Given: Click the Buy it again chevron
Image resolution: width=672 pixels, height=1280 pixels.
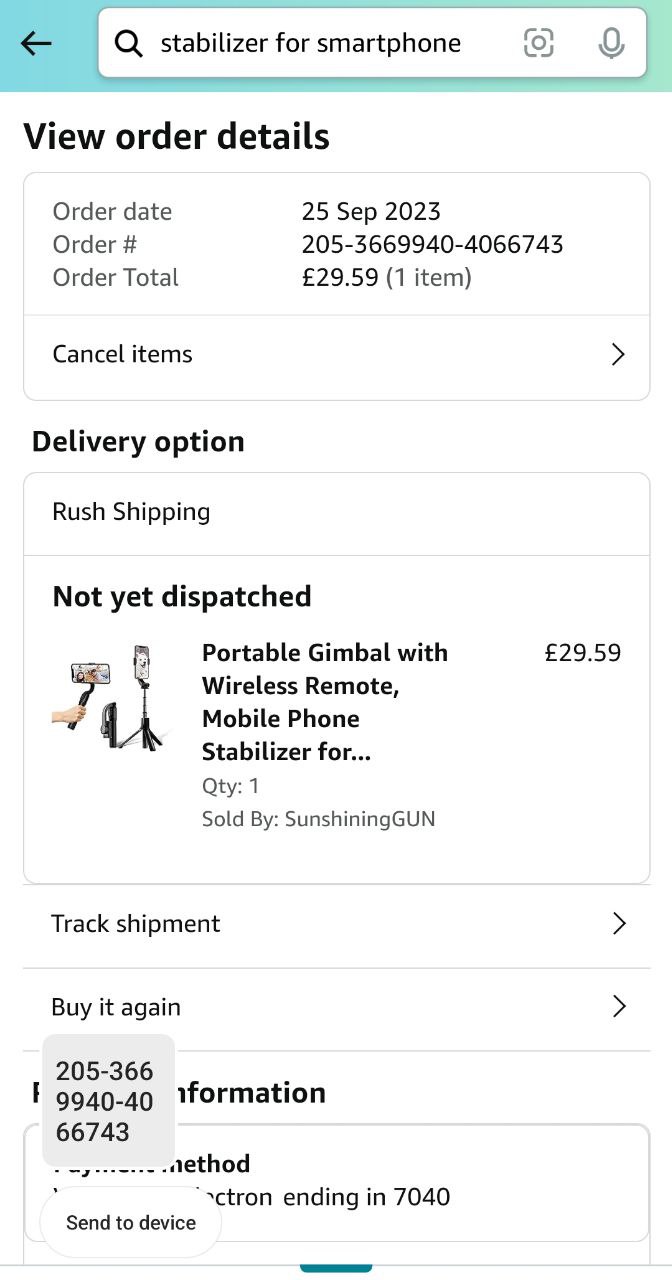Looking at the screenshot, I should [x=619, y=1006].
